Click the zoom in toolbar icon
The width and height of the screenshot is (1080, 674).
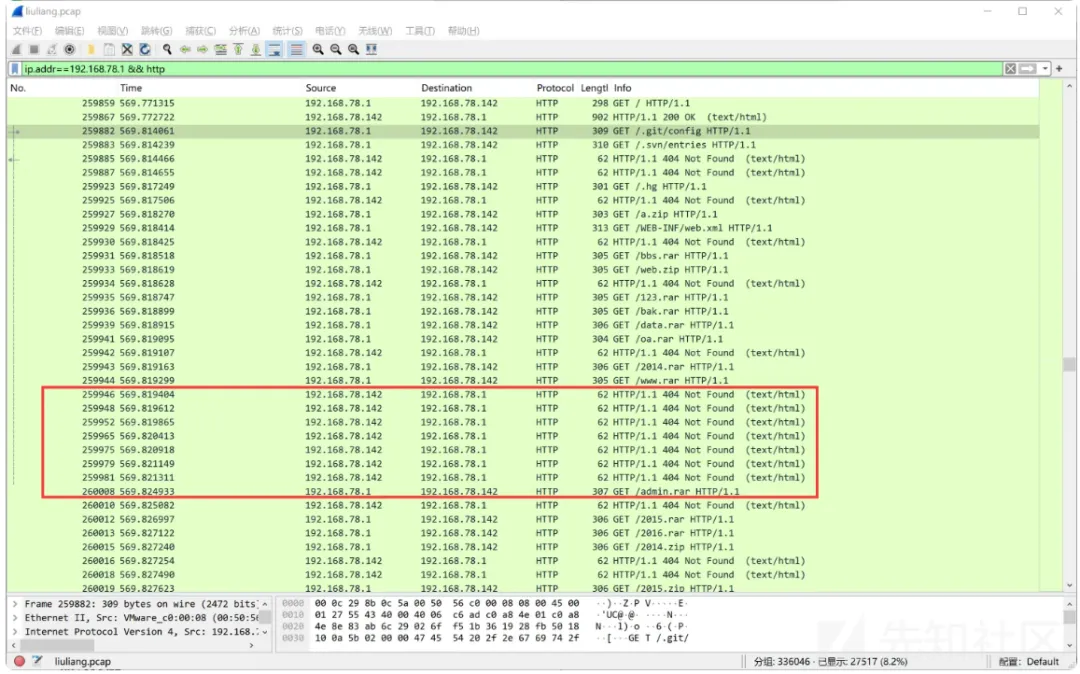(318, 49)
